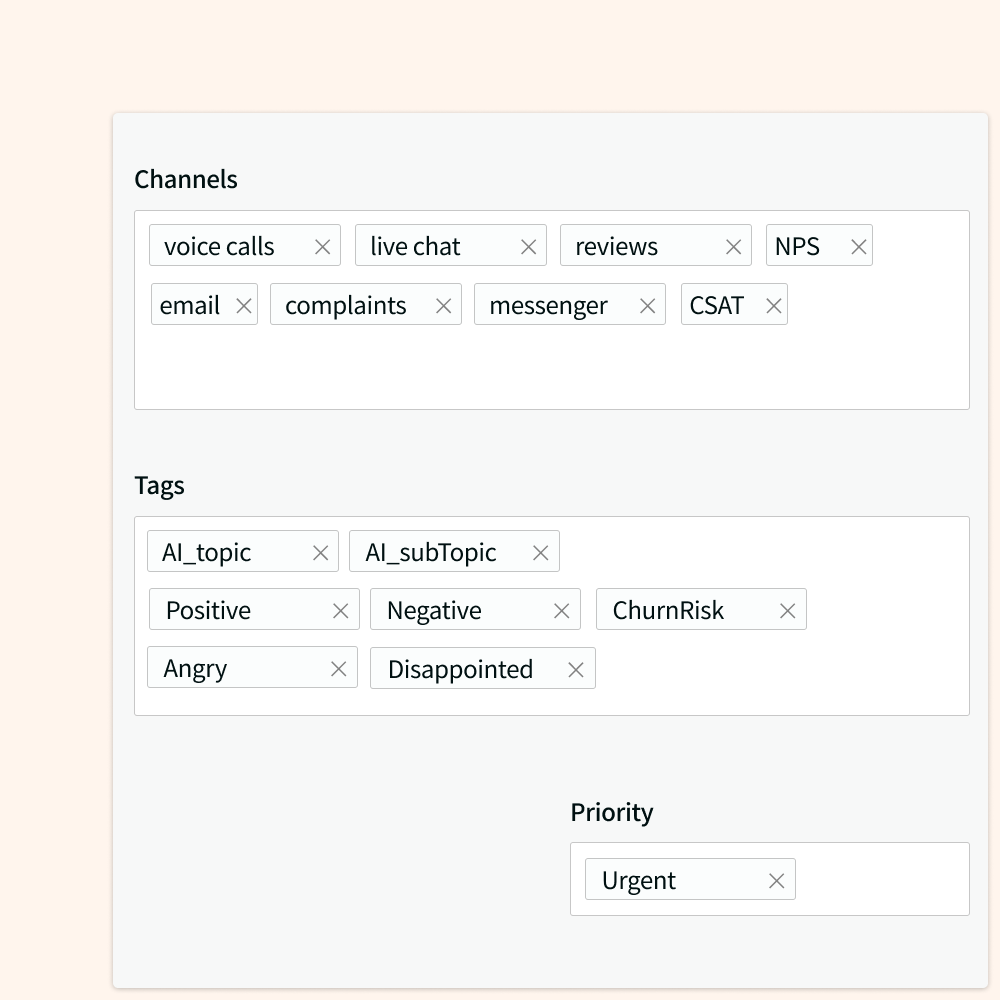
Task: Remove the ChurnRisk tag
Action: click(x=787, y=609)
